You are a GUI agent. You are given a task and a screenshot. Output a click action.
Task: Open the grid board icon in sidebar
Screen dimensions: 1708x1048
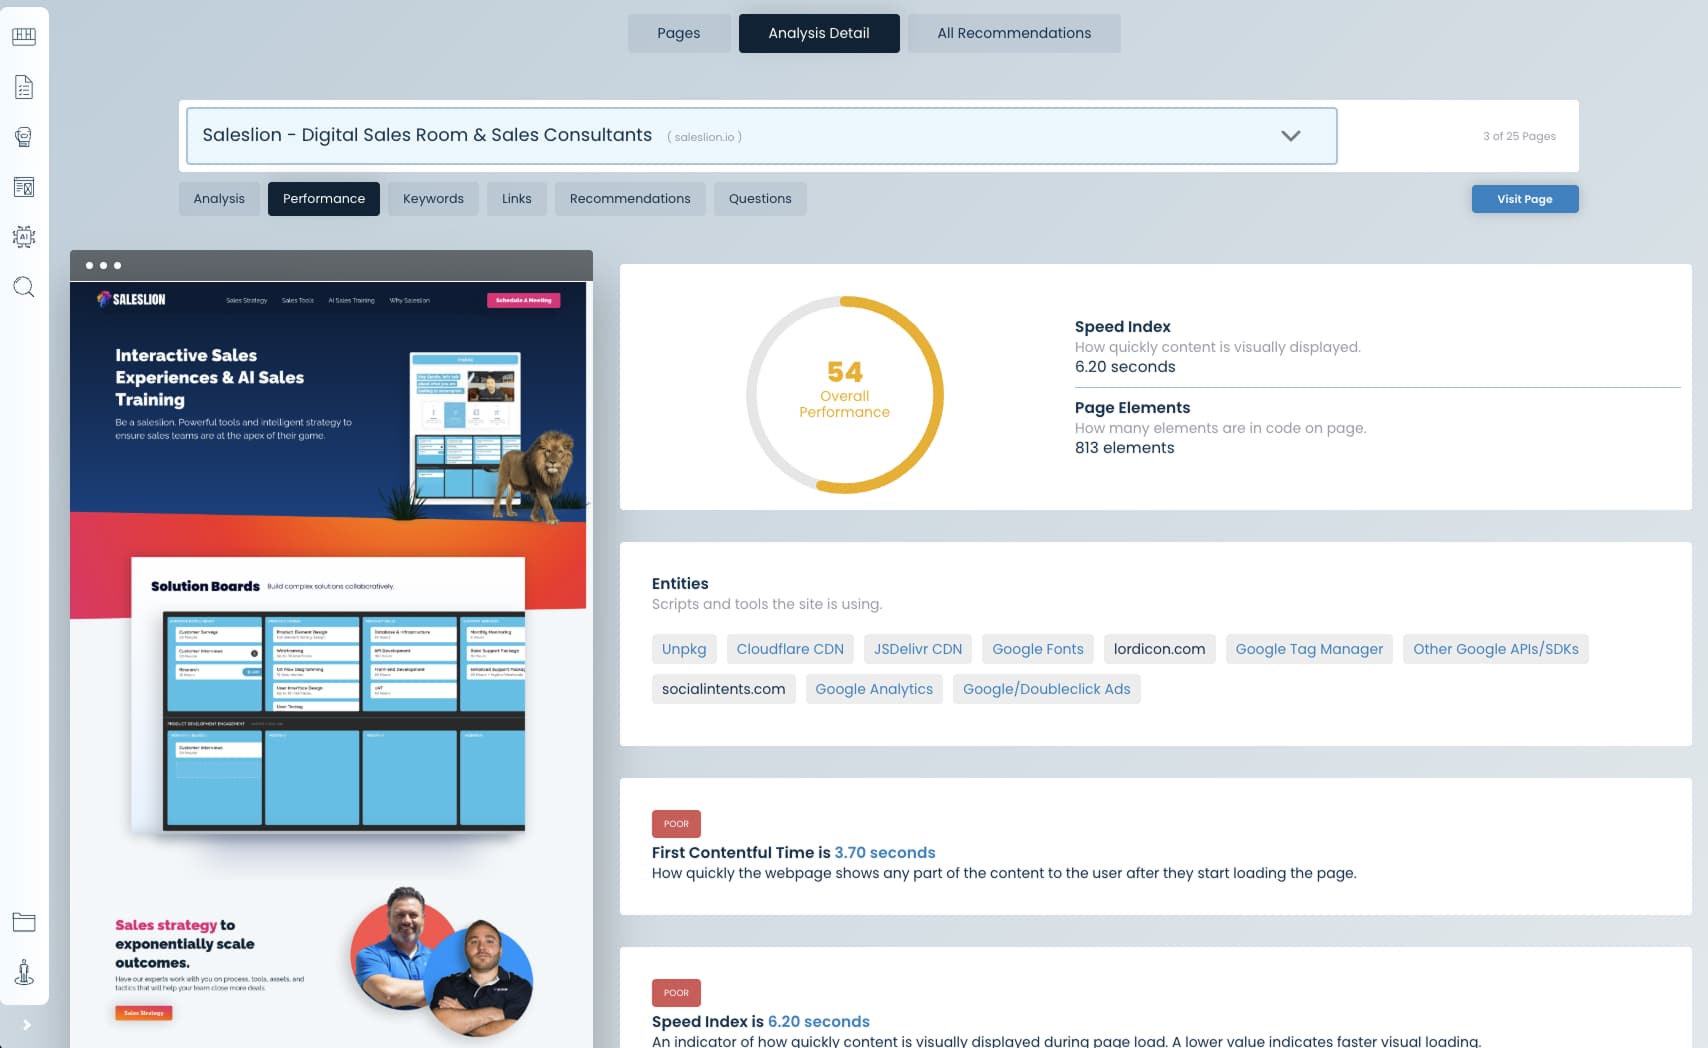pyautogui.click(x=24, y=37)
